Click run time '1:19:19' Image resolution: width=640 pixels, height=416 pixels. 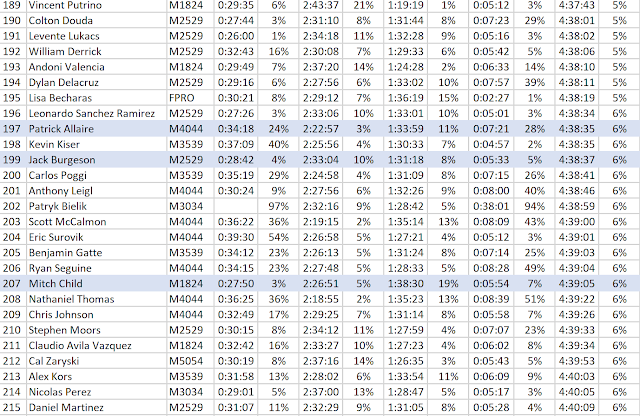click(x=406, y=5)
